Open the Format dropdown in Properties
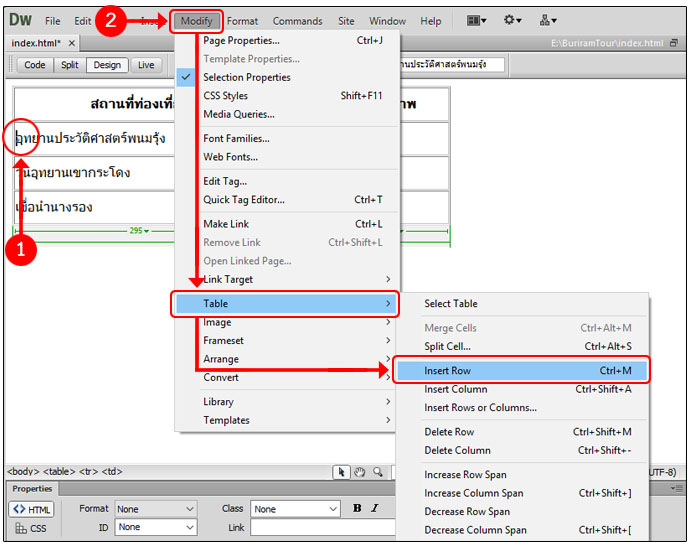This screenshot has width=691, height=548. 156,509
